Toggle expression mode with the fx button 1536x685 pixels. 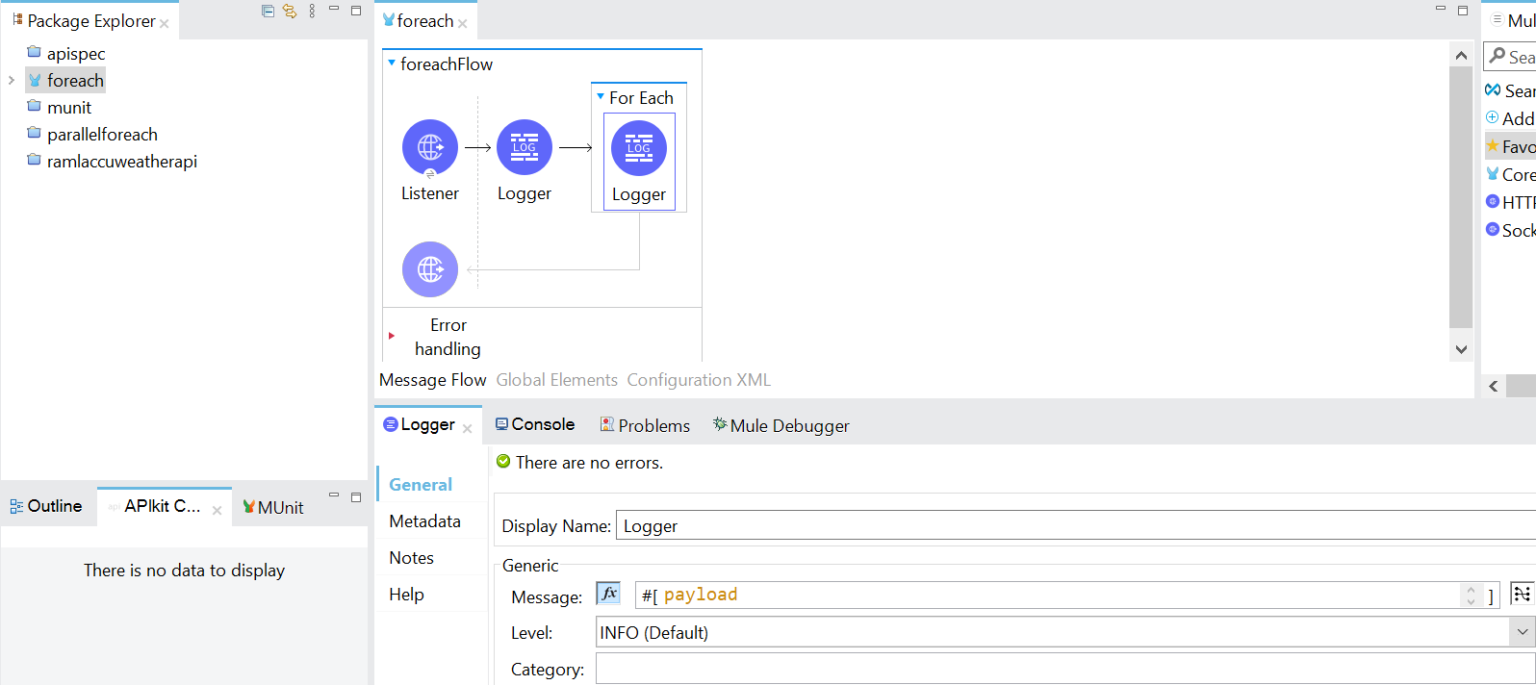608,592
